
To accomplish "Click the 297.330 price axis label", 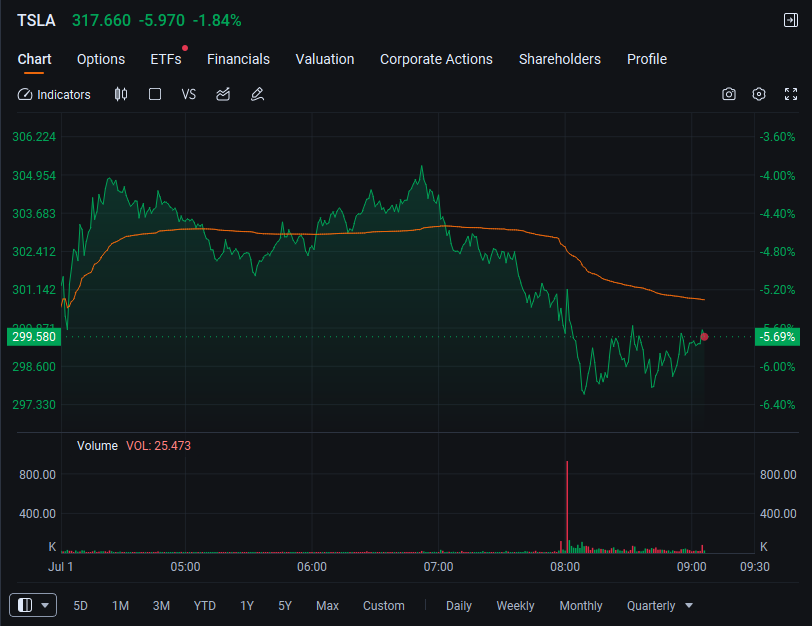I will 34,404.
